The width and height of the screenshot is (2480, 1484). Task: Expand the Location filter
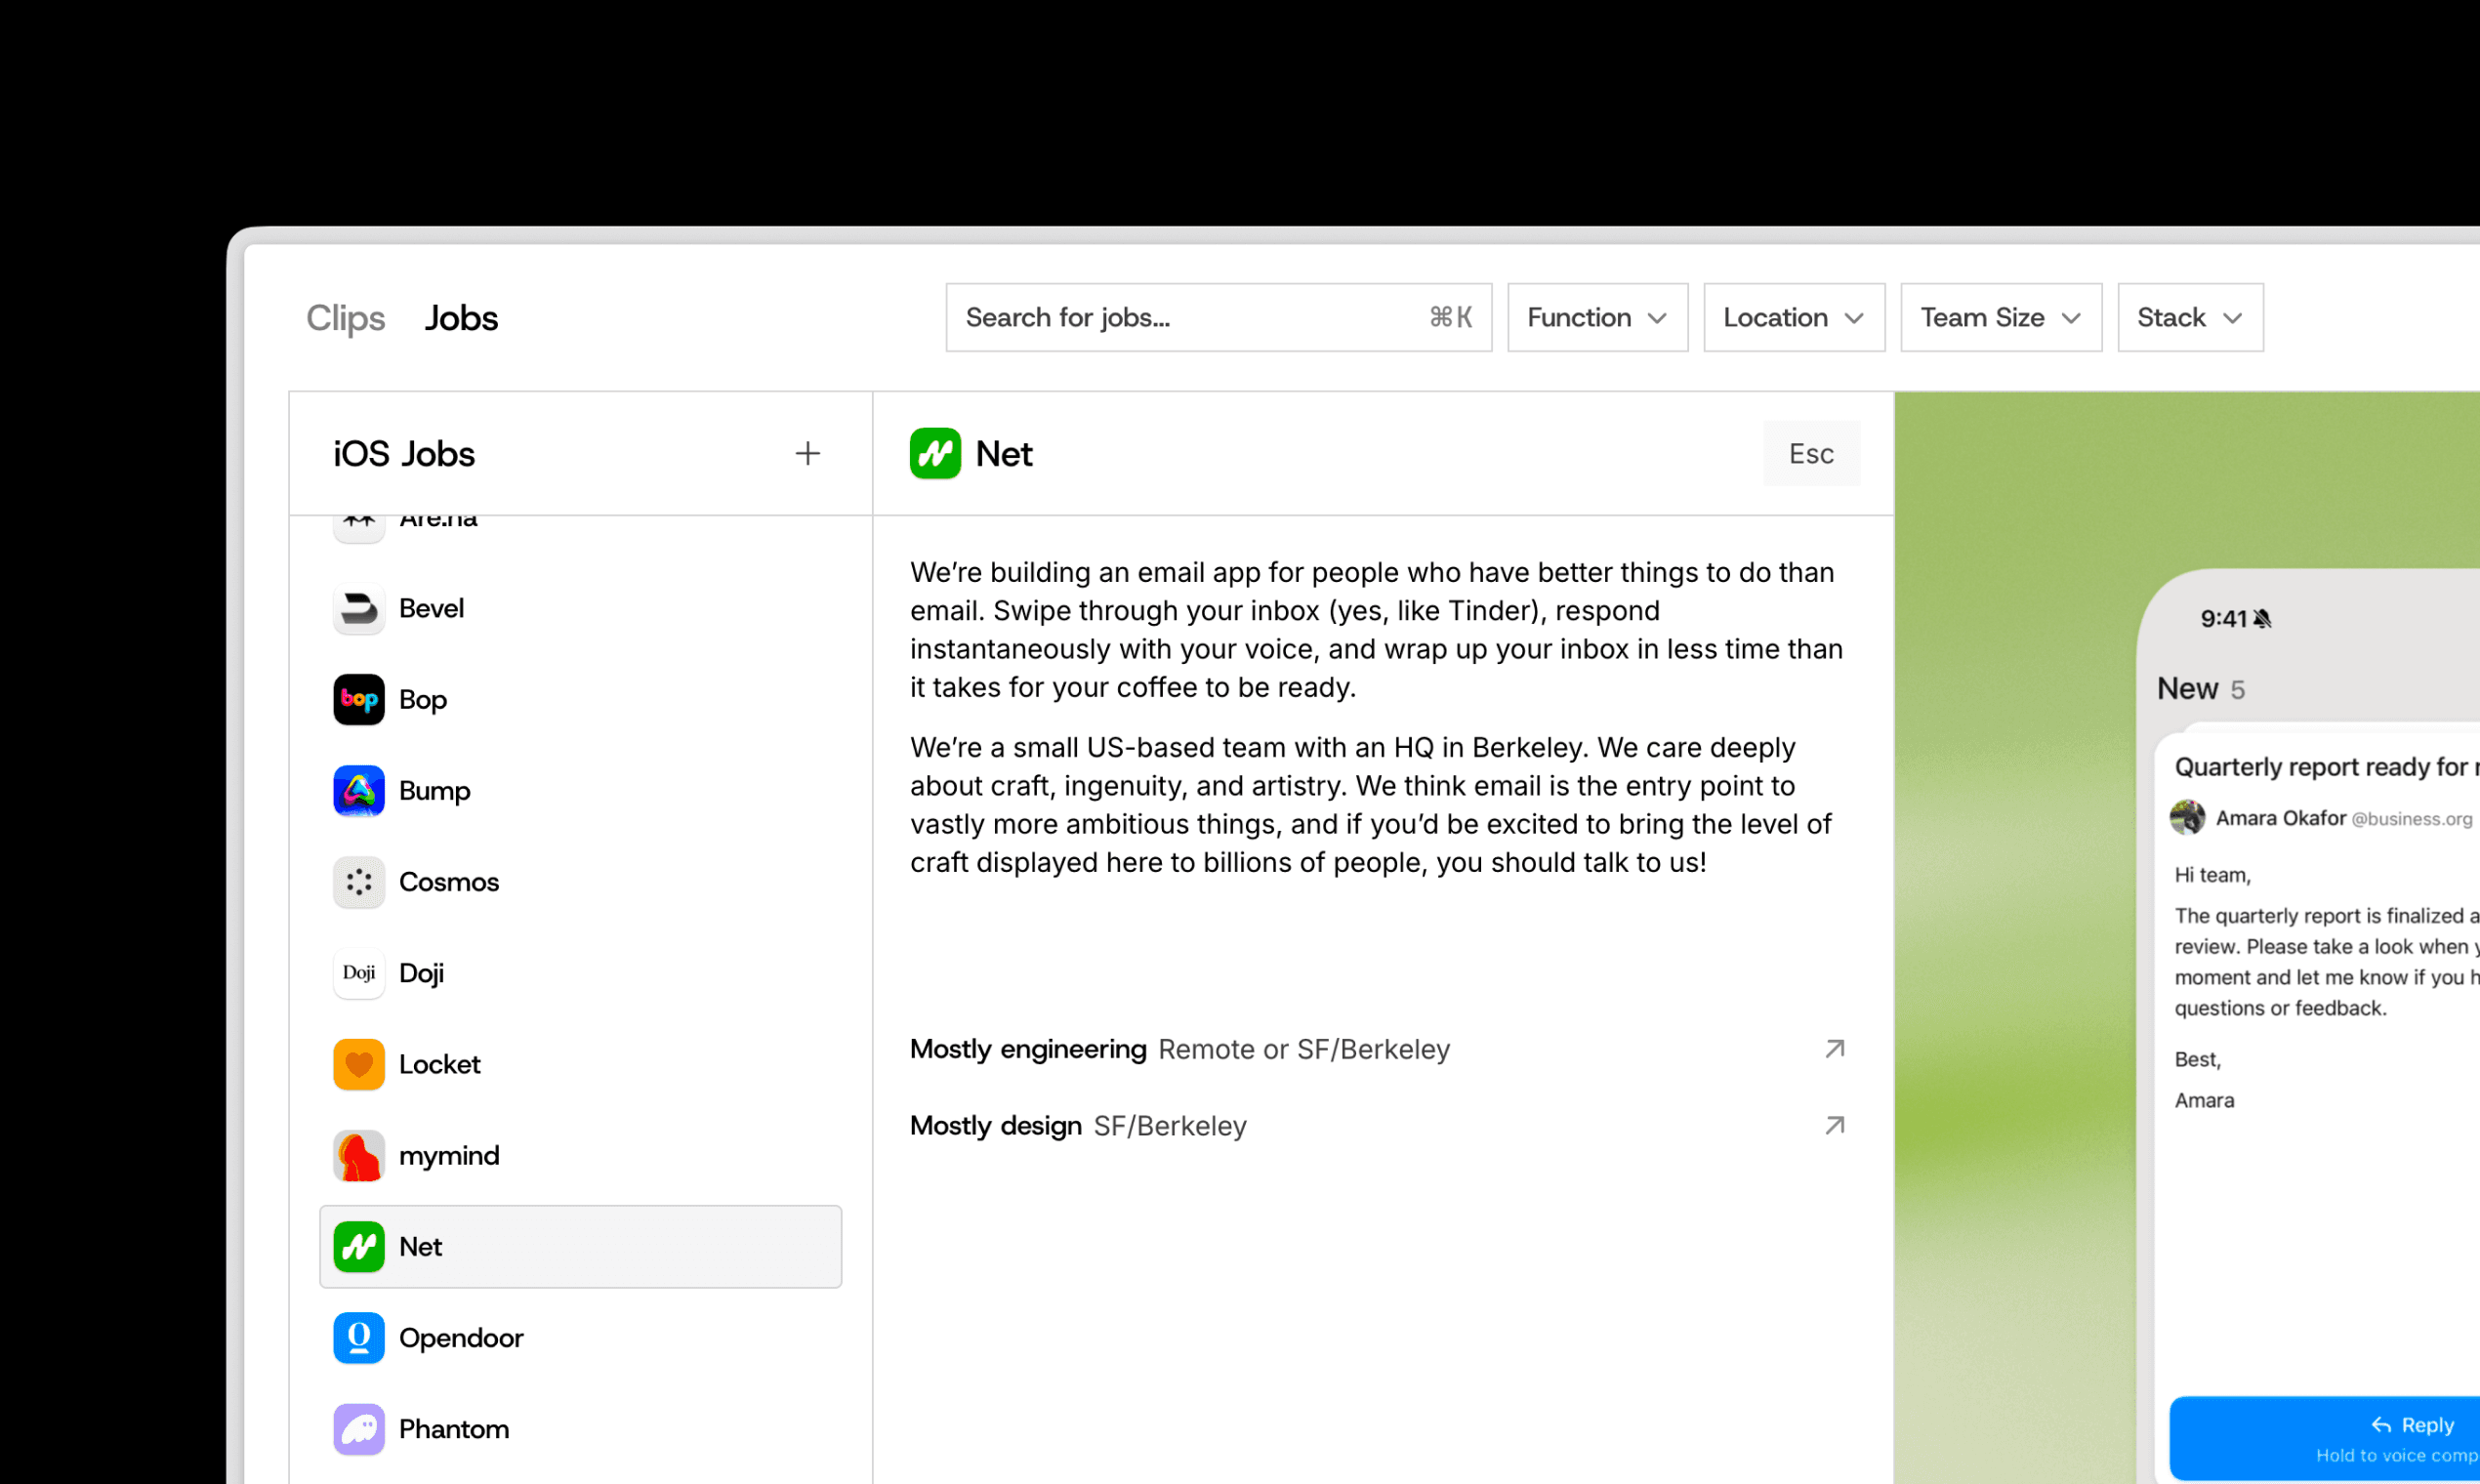click(x=1793, y=317)
